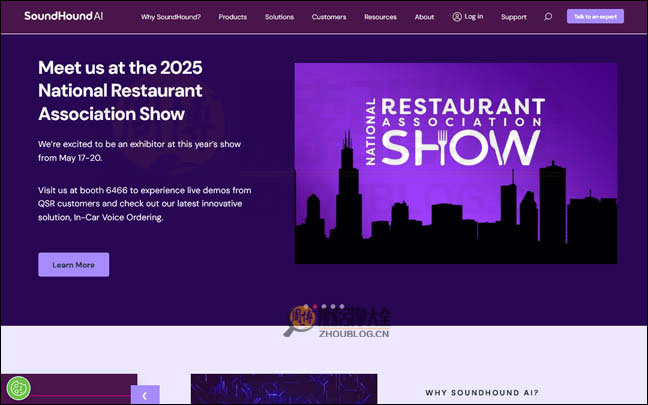
Task: Select the middle carousel dot
Action: (x=324, y=307)
